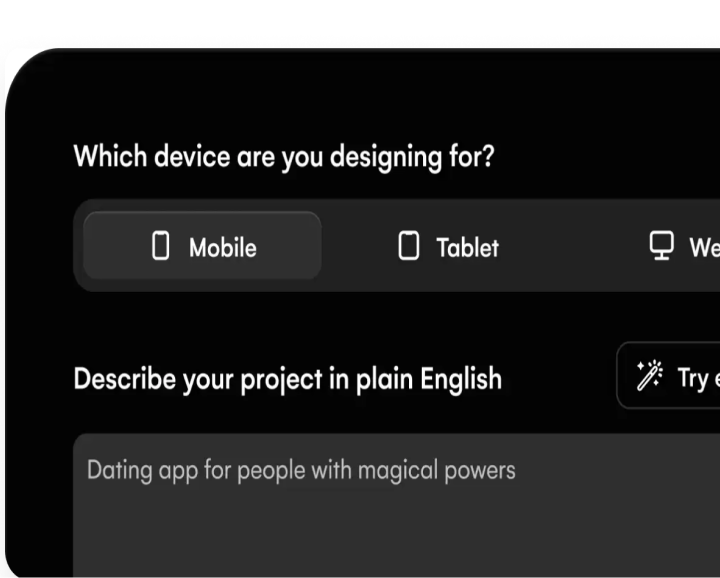
Task: Click the tablet device icon
Action: pyautogui.click(x=408, y=246)
